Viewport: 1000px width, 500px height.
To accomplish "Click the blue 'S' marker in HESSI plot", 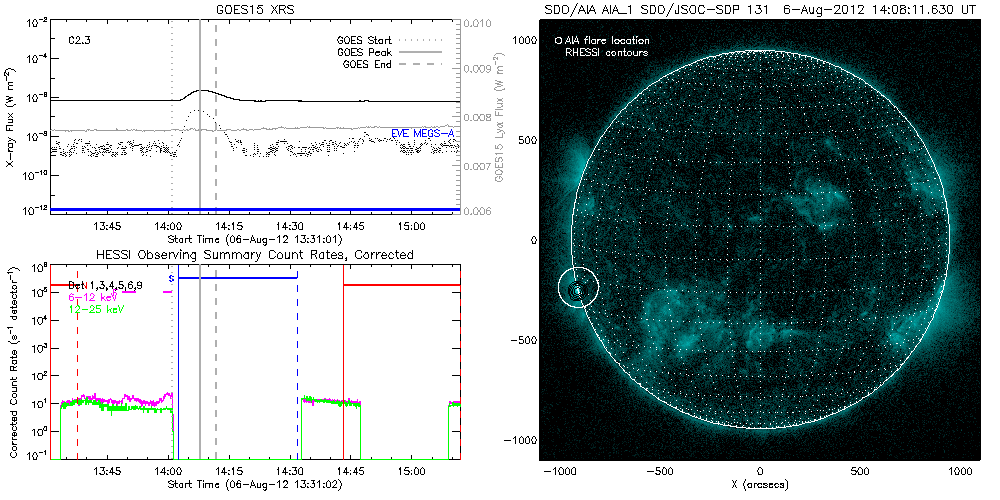I will 172,277.
